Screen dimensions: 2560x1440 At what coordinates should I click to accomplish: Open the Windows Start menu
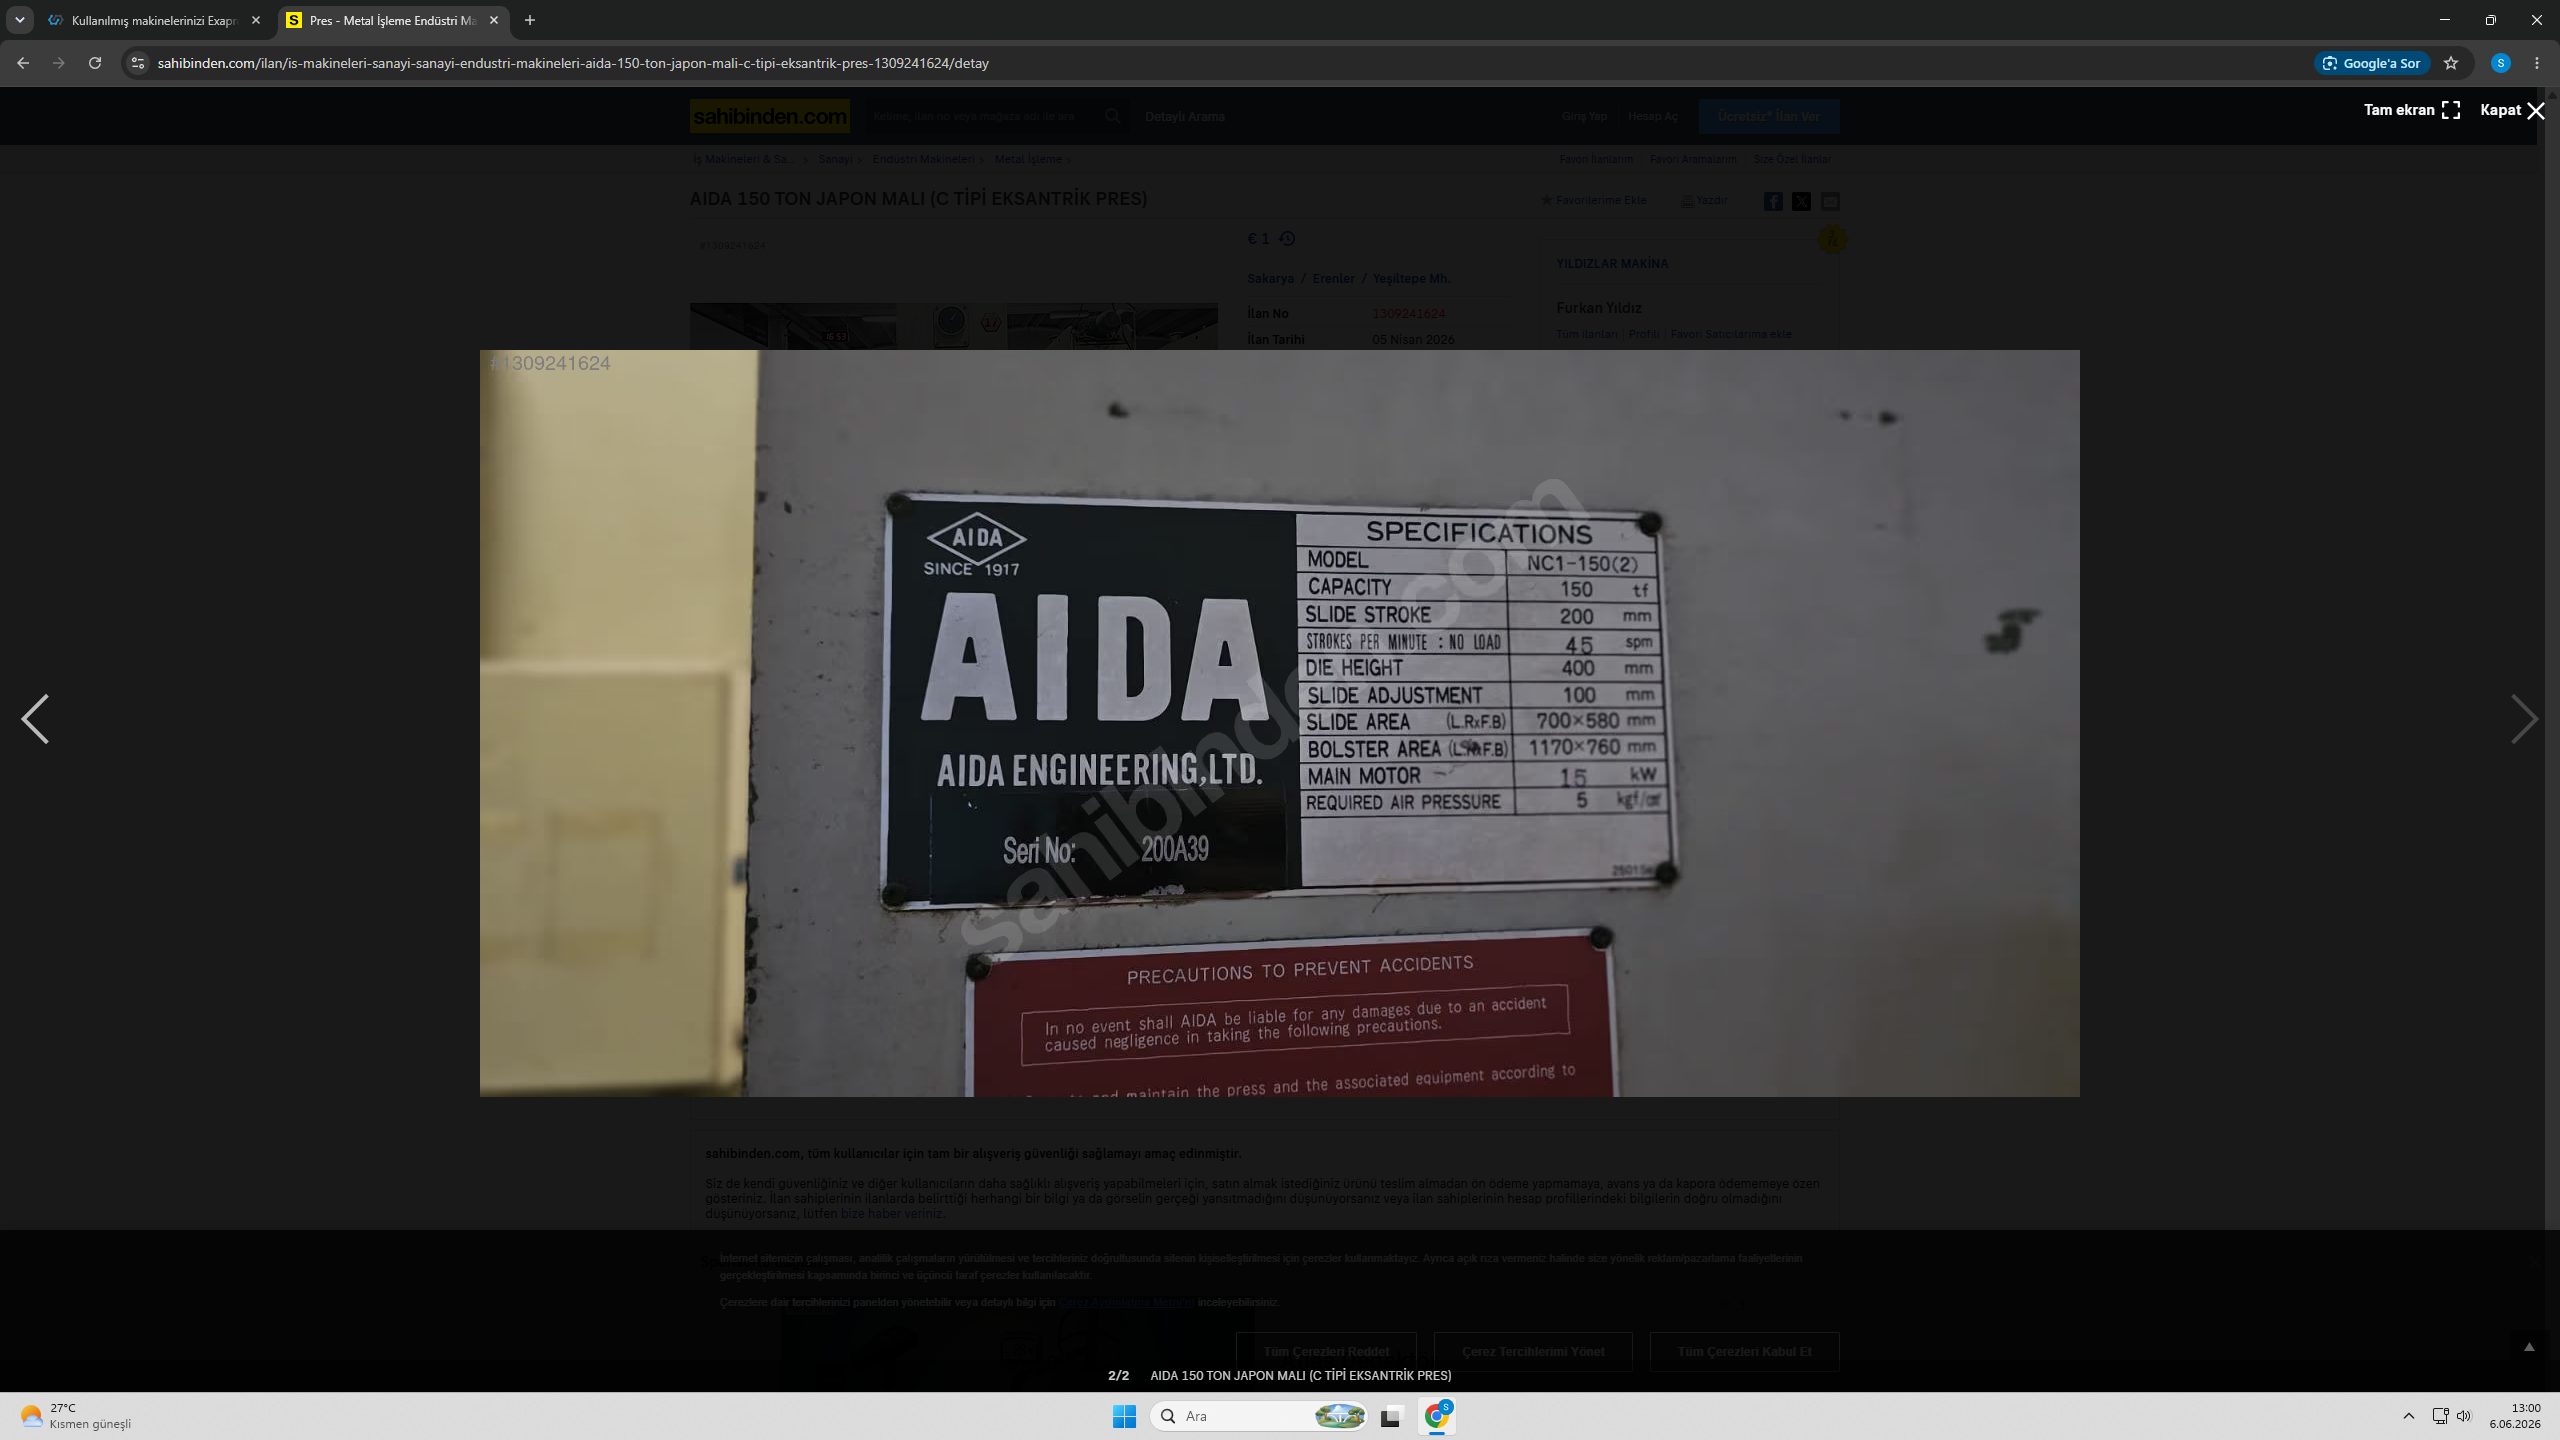[1124, 1416]
